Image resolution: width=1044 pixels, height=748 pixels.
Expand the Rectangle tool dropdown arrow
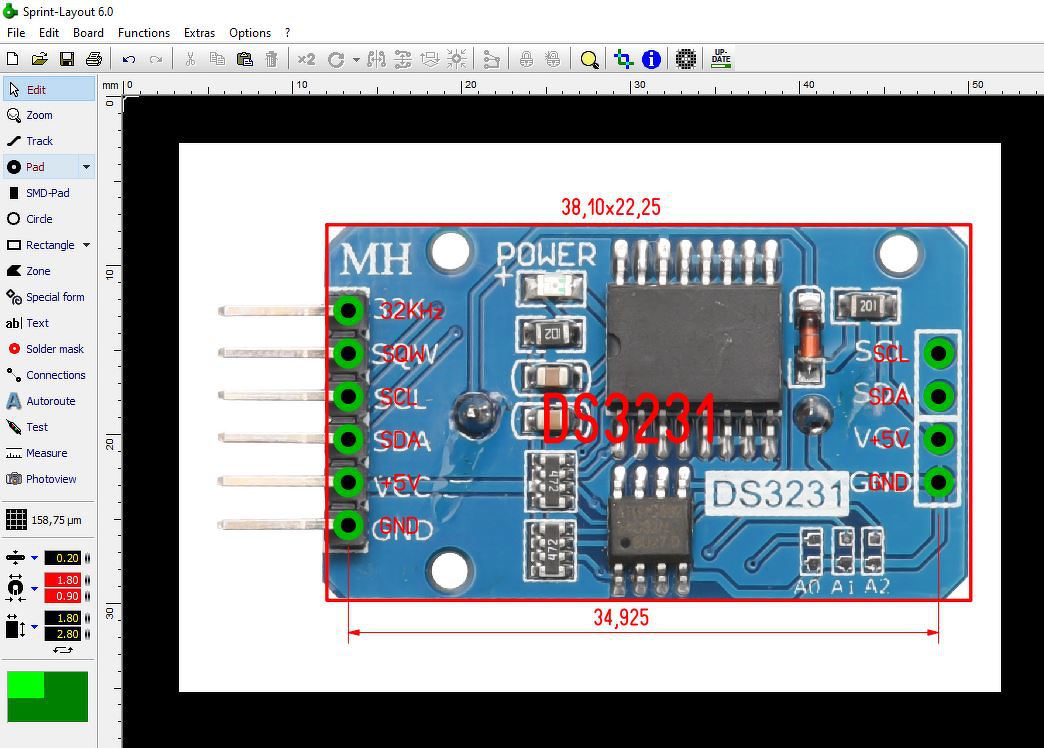coord(87,245)
